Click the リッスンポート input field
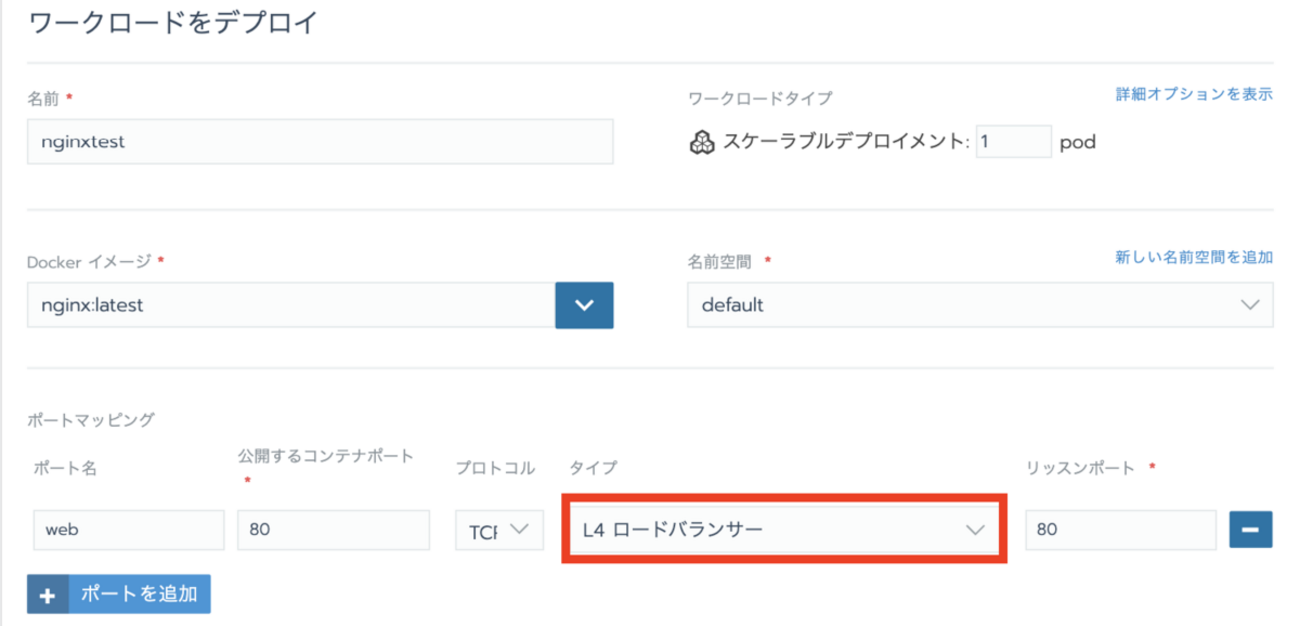Viewport: 1300px width, 626px height. [1120, 530]
